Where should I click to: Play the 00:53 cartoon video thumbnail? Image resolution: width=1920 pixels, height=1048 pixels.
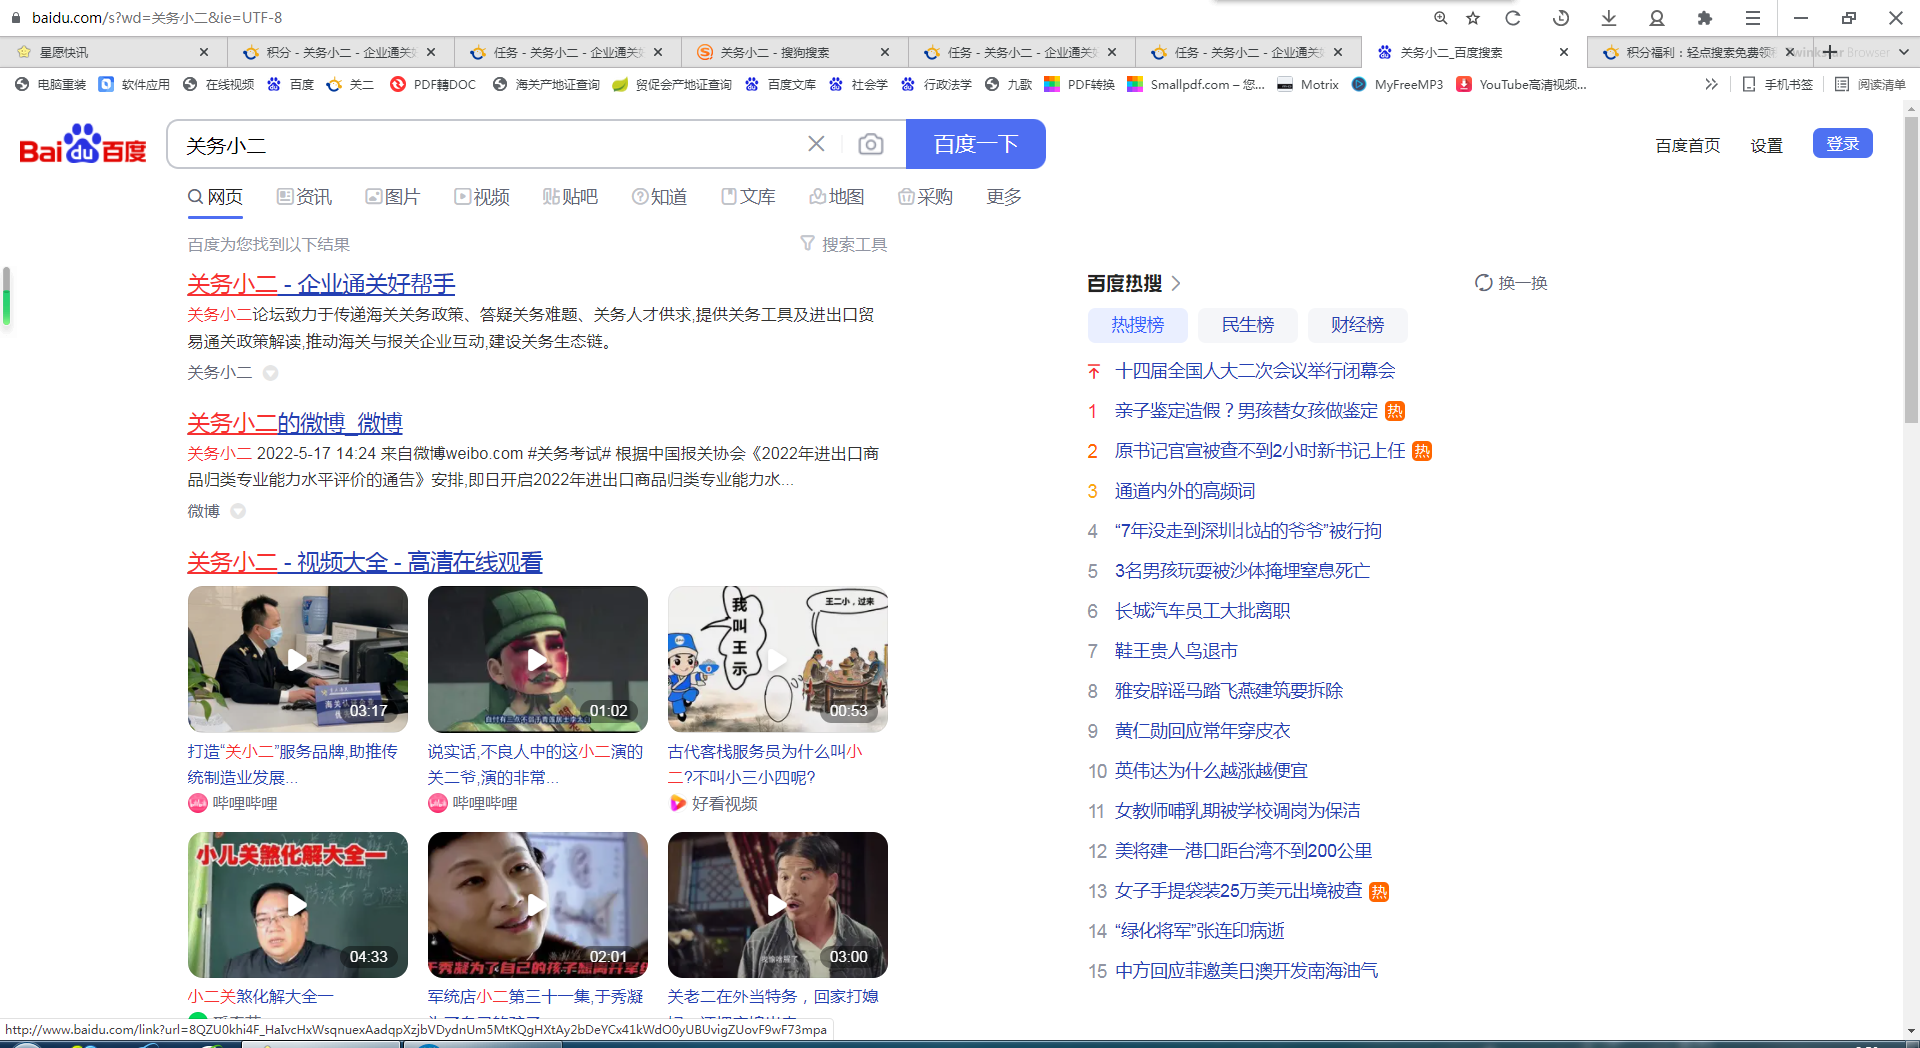(x=778, y=659)
